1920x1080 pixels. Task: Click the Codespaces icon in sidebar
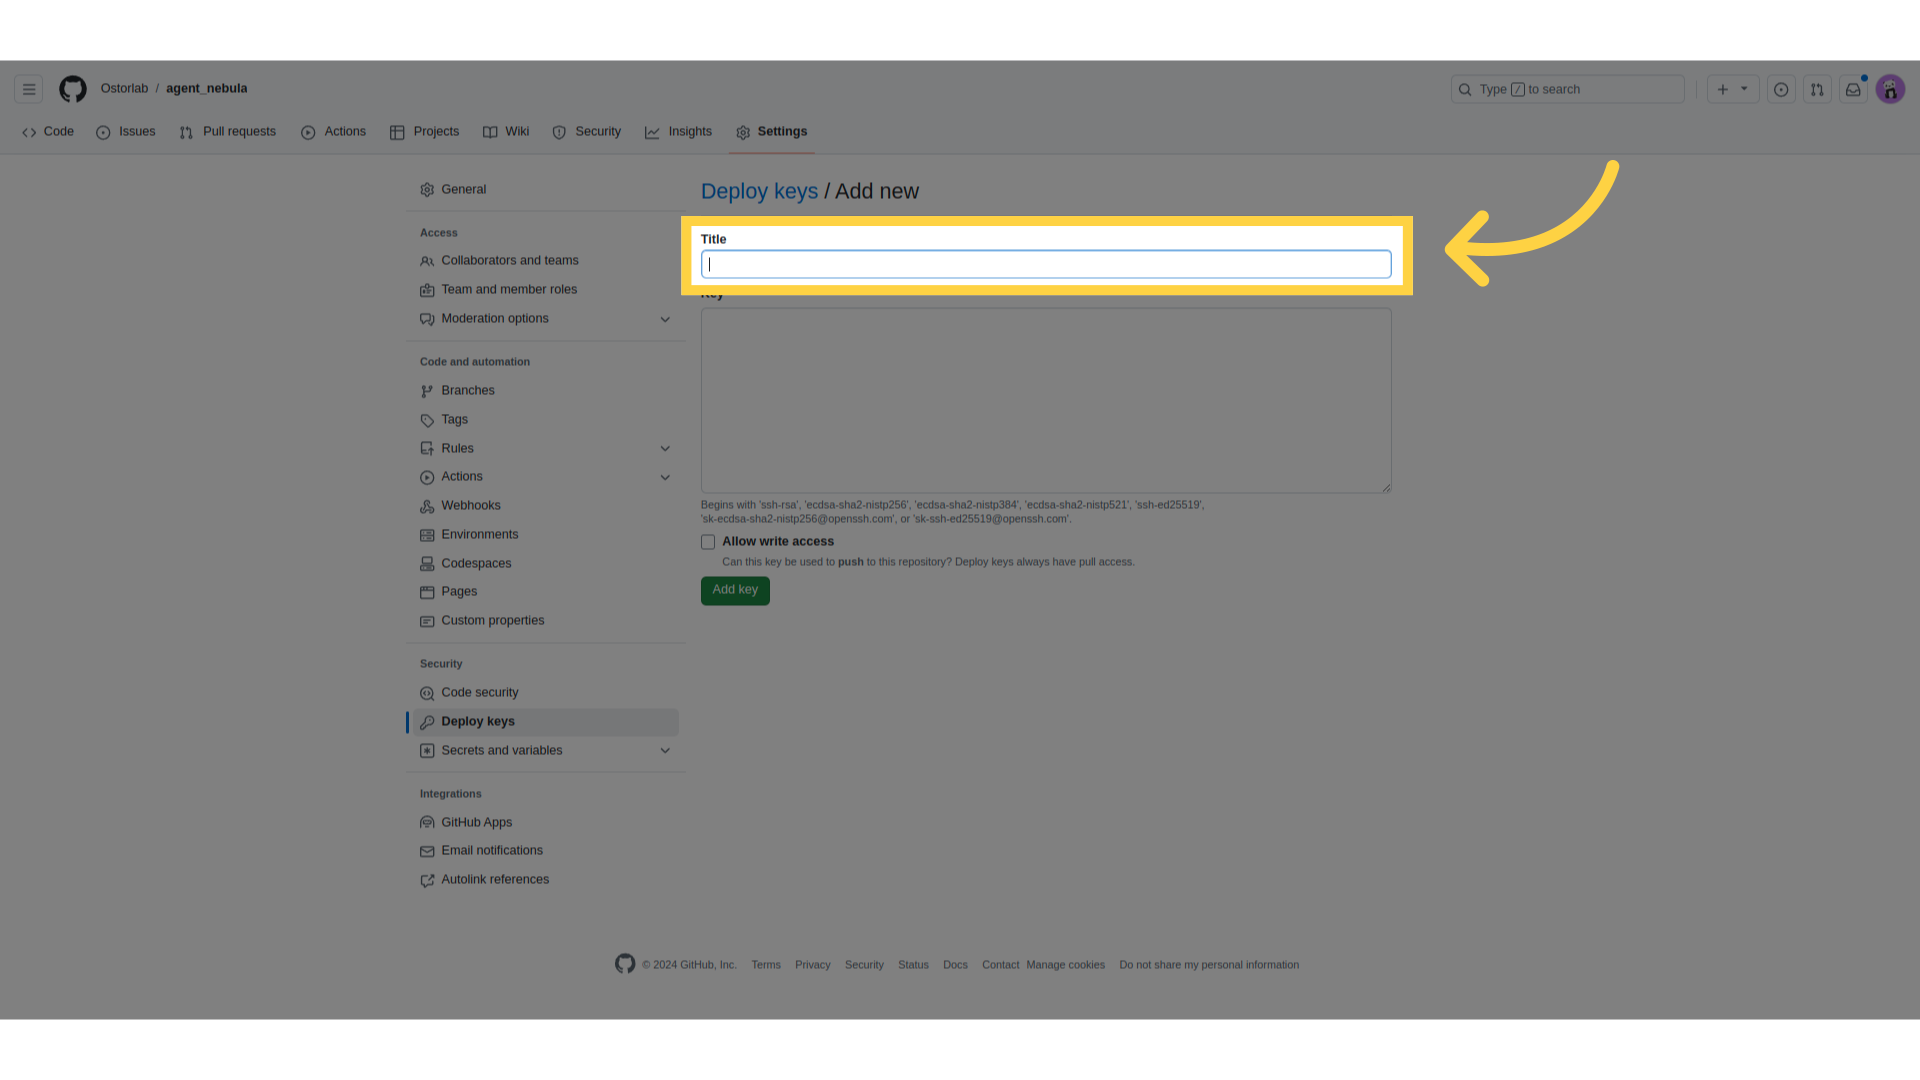(x=427, y=563)
